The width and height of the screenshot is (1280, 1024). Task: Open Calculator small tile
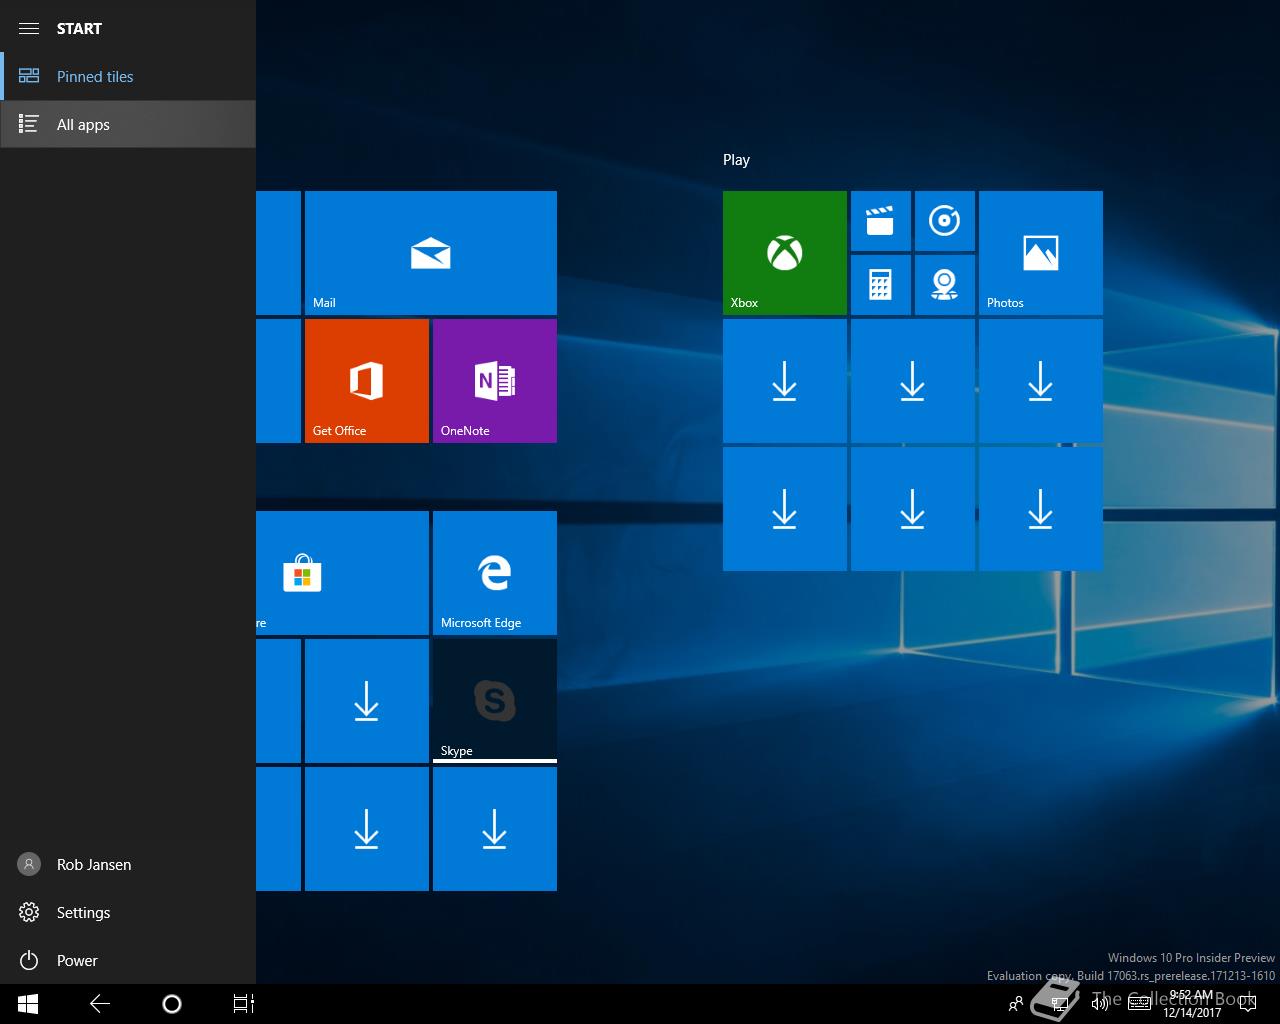pos(881,285)
